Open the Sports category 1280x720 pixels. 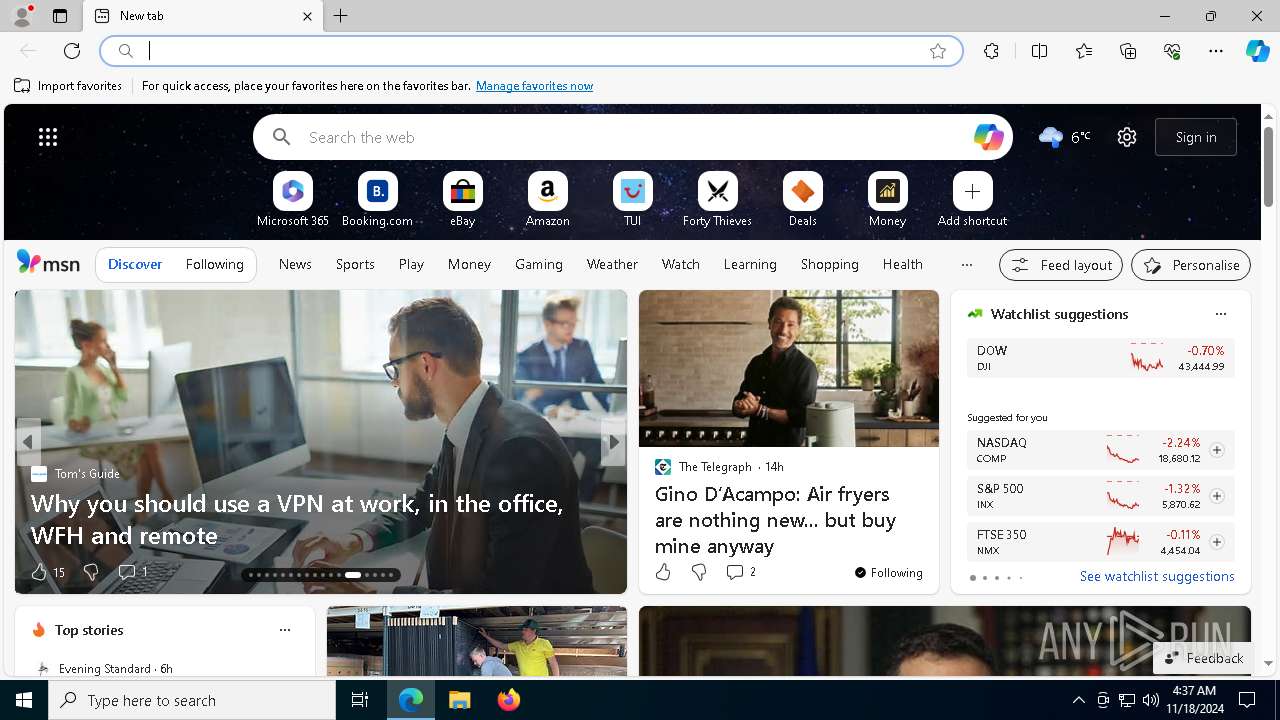click(355, 264)
